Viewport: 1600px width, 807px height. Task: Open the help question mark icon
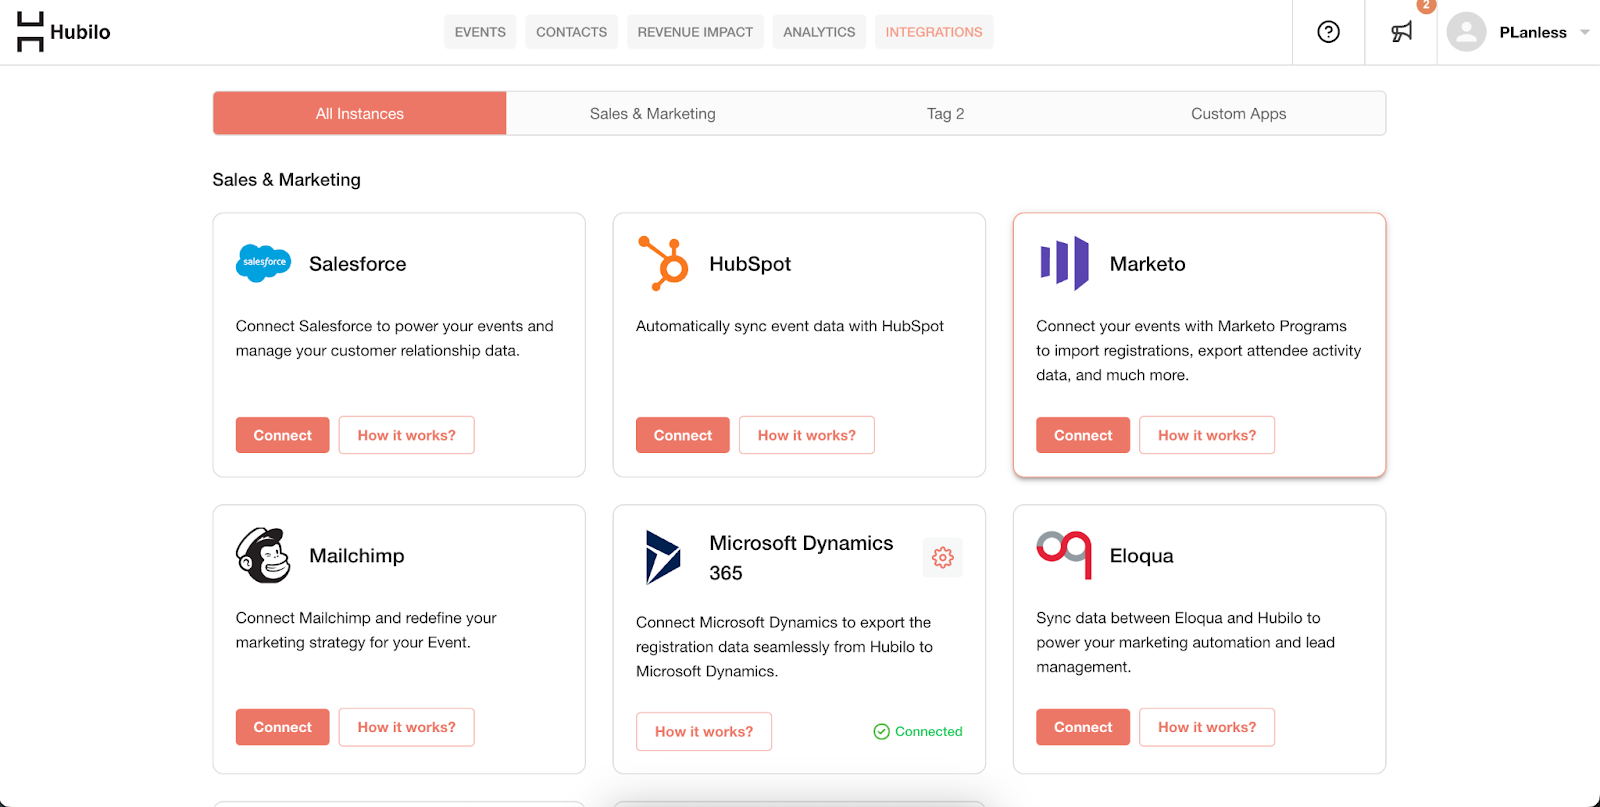(x=1328, y=32)
